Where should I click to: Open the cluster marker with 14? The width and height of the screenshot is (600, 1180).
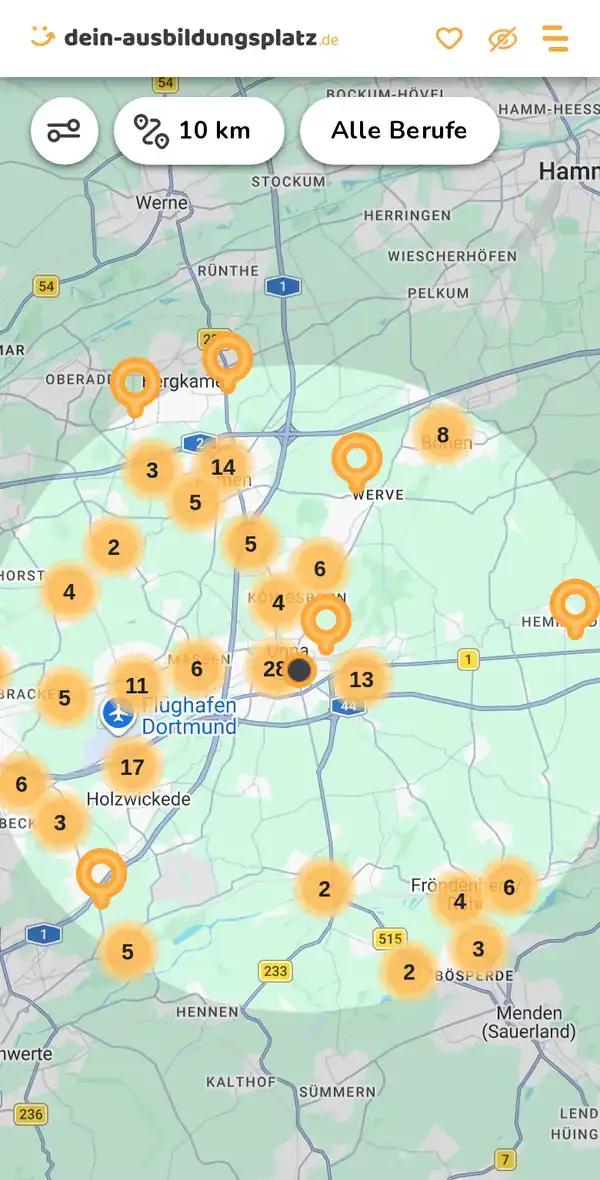tap(223, 467)
